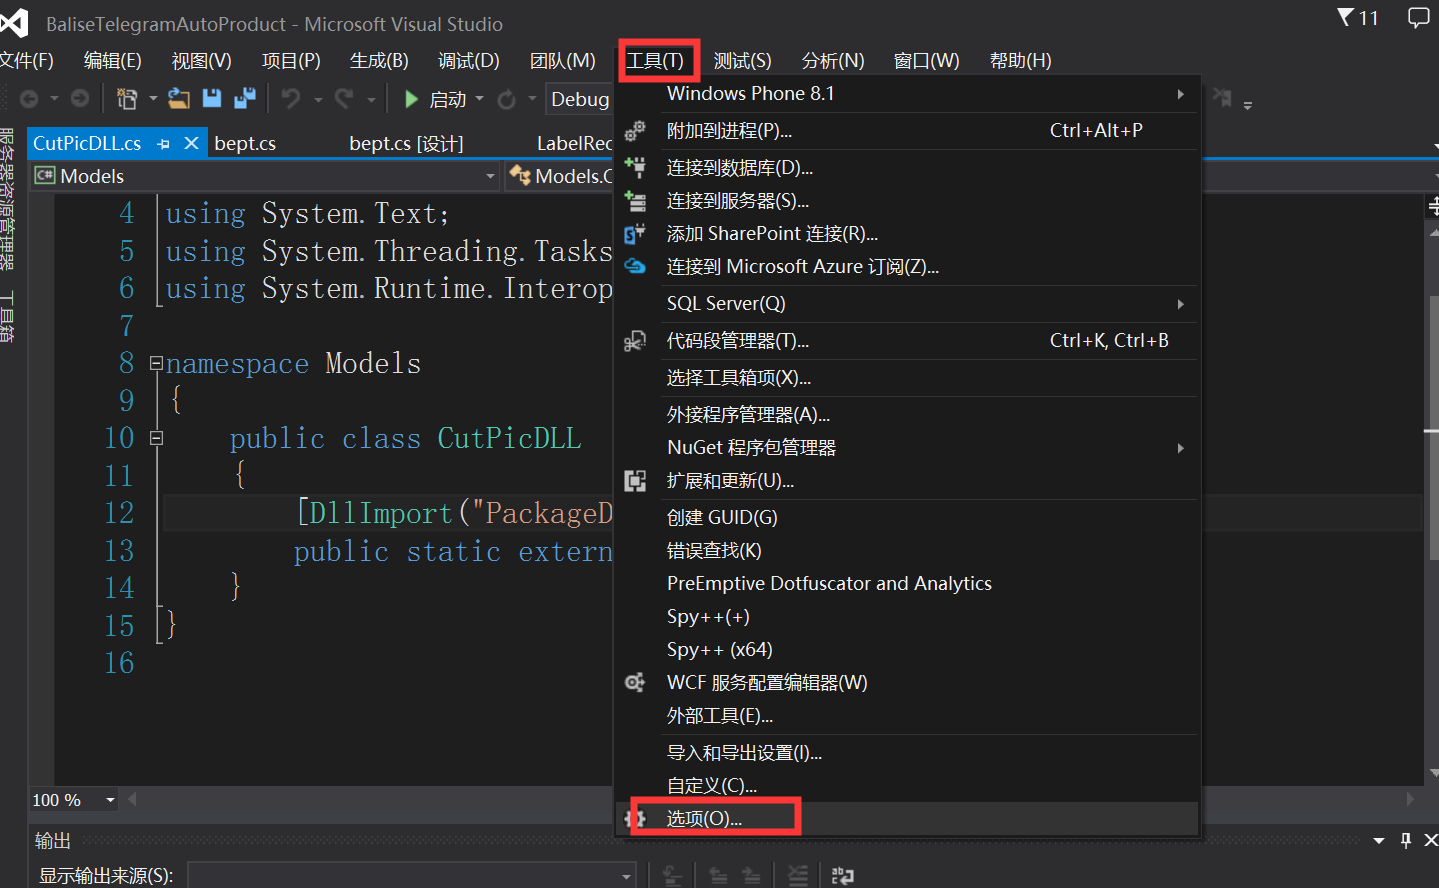Open the 100% editor zoom control

pos(73,799)
